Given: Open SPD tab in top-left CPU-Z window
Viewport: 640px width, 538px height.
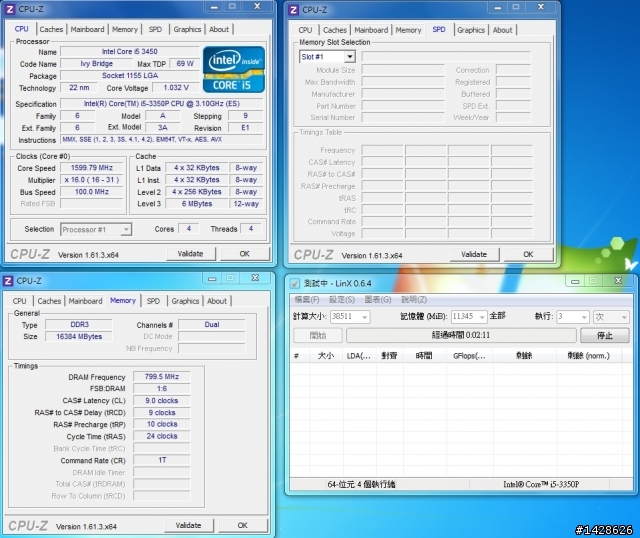Looking at the screenshot, I should (x=155, y=29).
